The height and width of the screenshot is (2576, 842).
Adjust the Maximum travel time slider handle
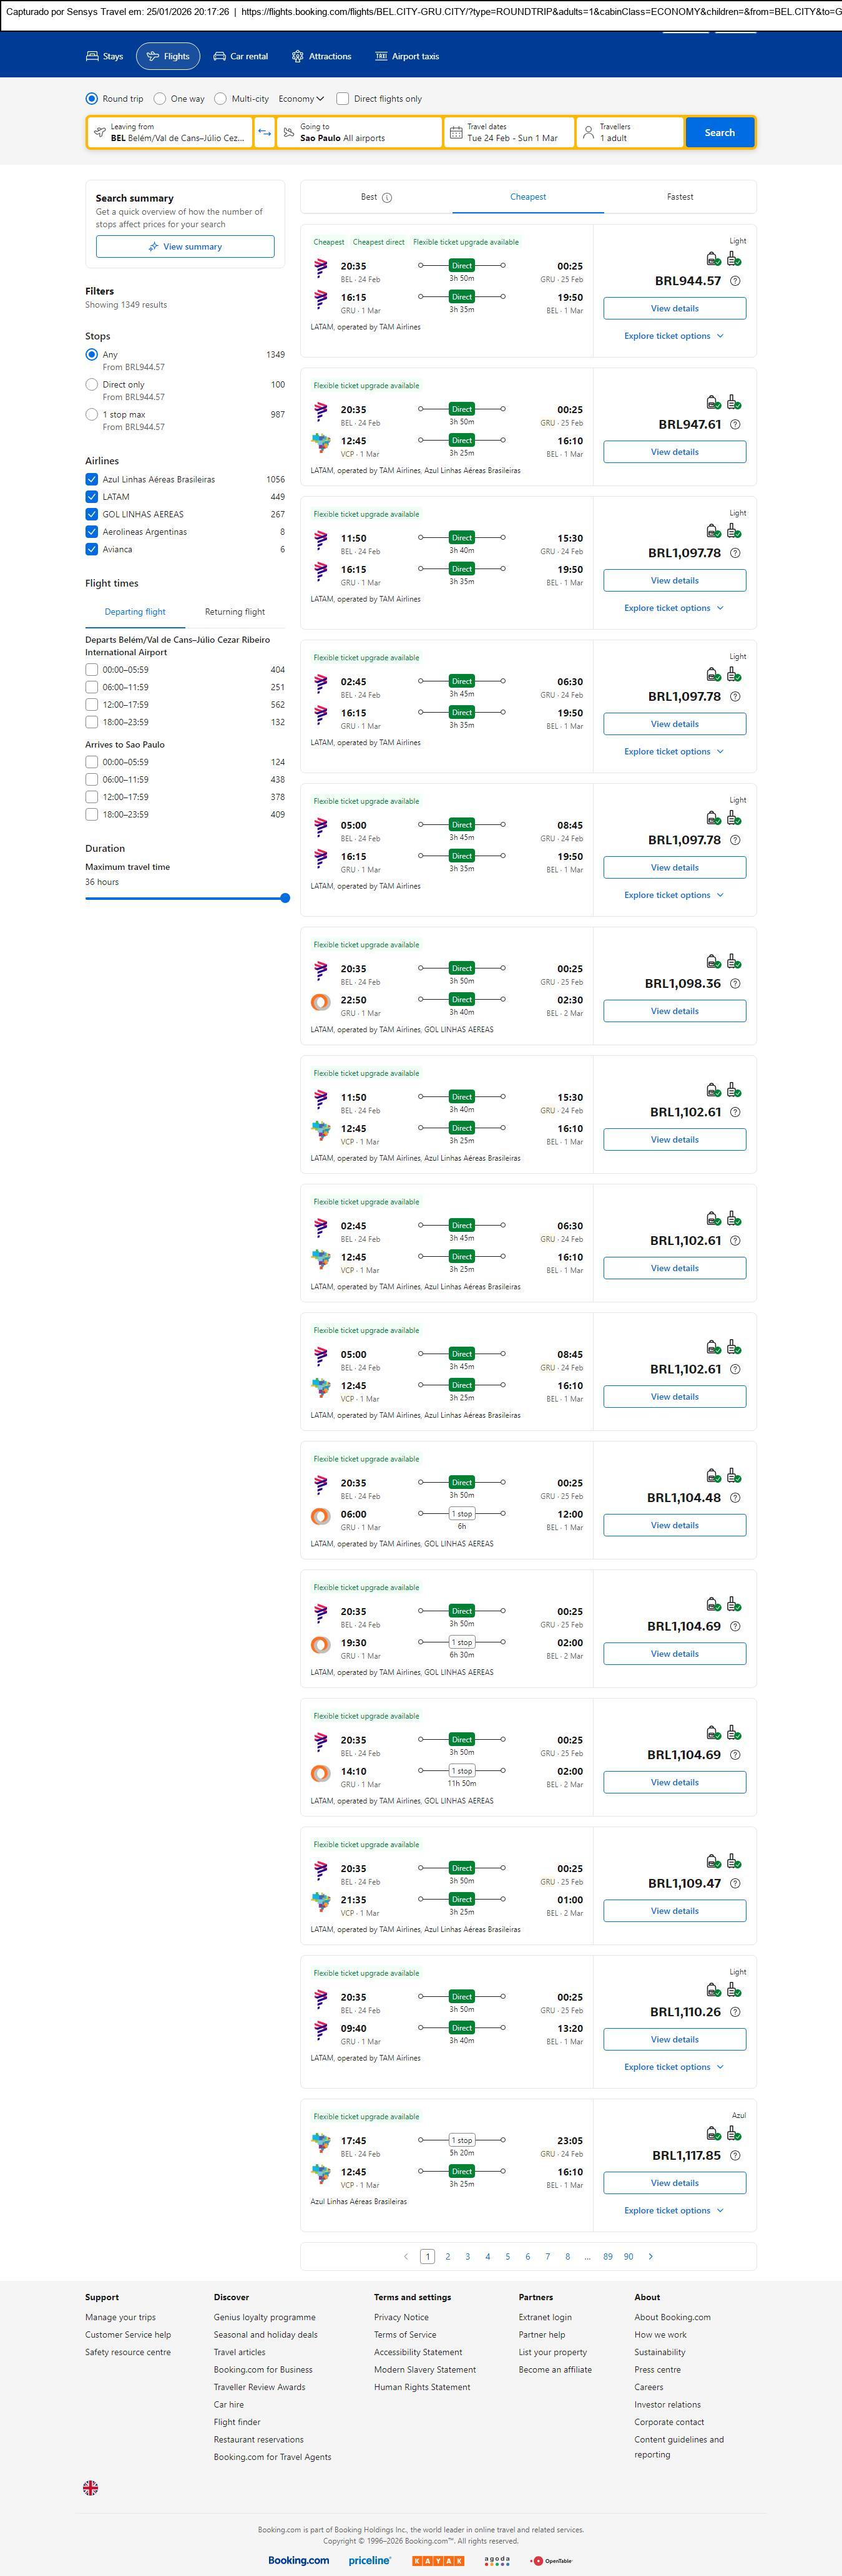(285, 898)
